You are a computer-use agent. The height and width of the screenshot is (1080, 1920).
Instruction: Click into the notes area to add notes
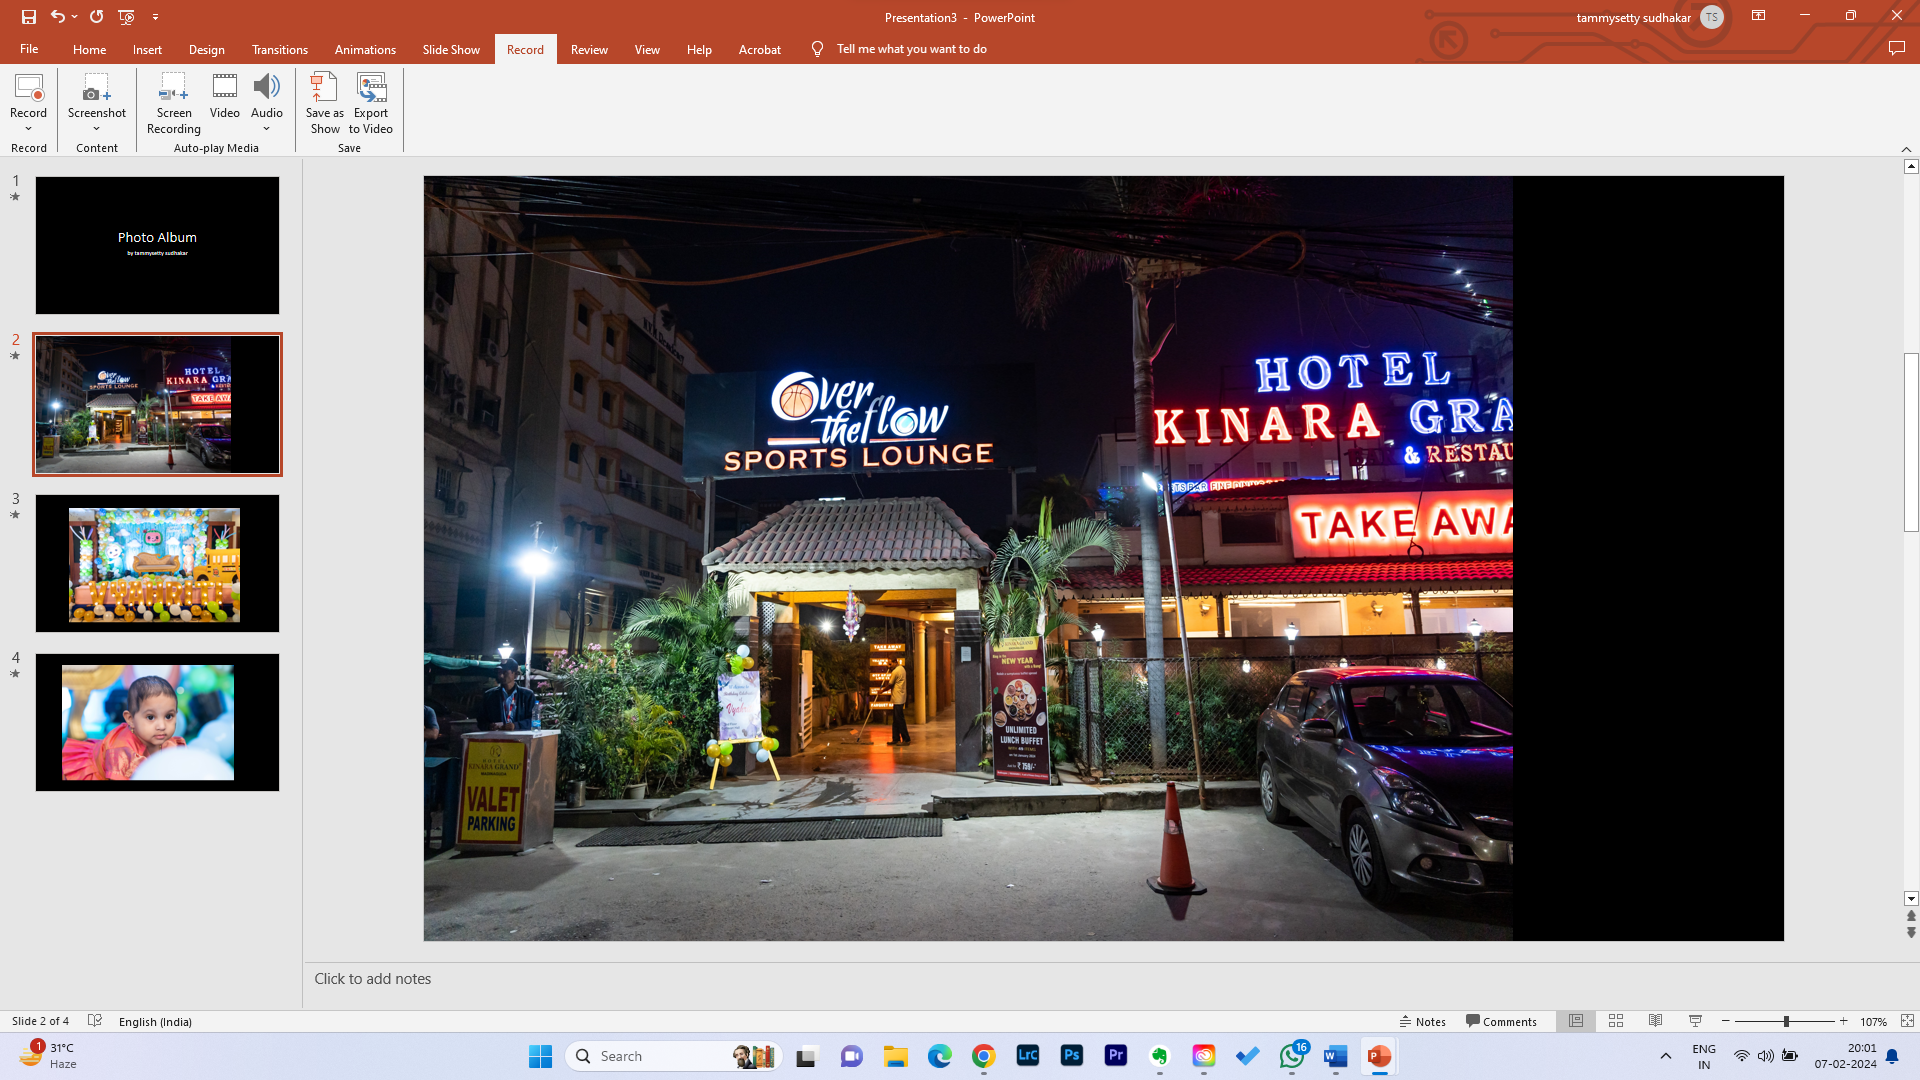pyautogui.click(x=1110, y=979)
